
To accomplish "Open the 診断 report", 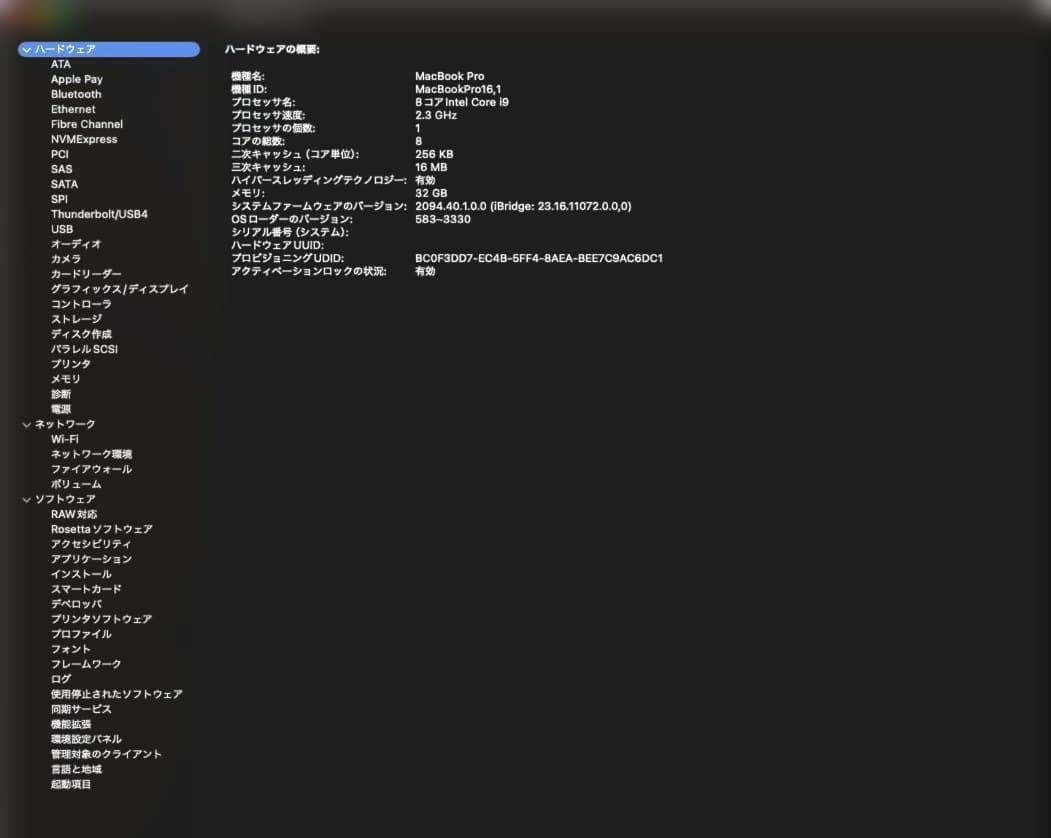I will 61,393.
